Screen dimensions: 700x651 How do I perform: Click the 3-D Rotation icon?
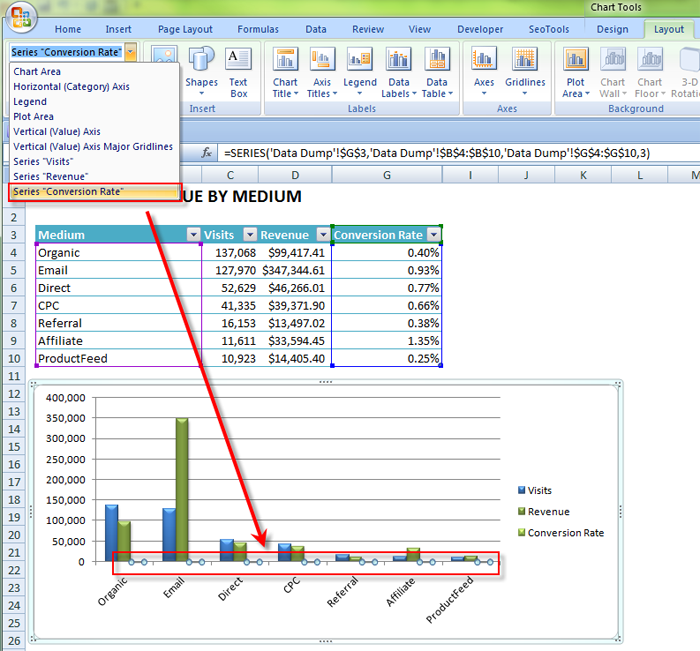pos(688,59)
